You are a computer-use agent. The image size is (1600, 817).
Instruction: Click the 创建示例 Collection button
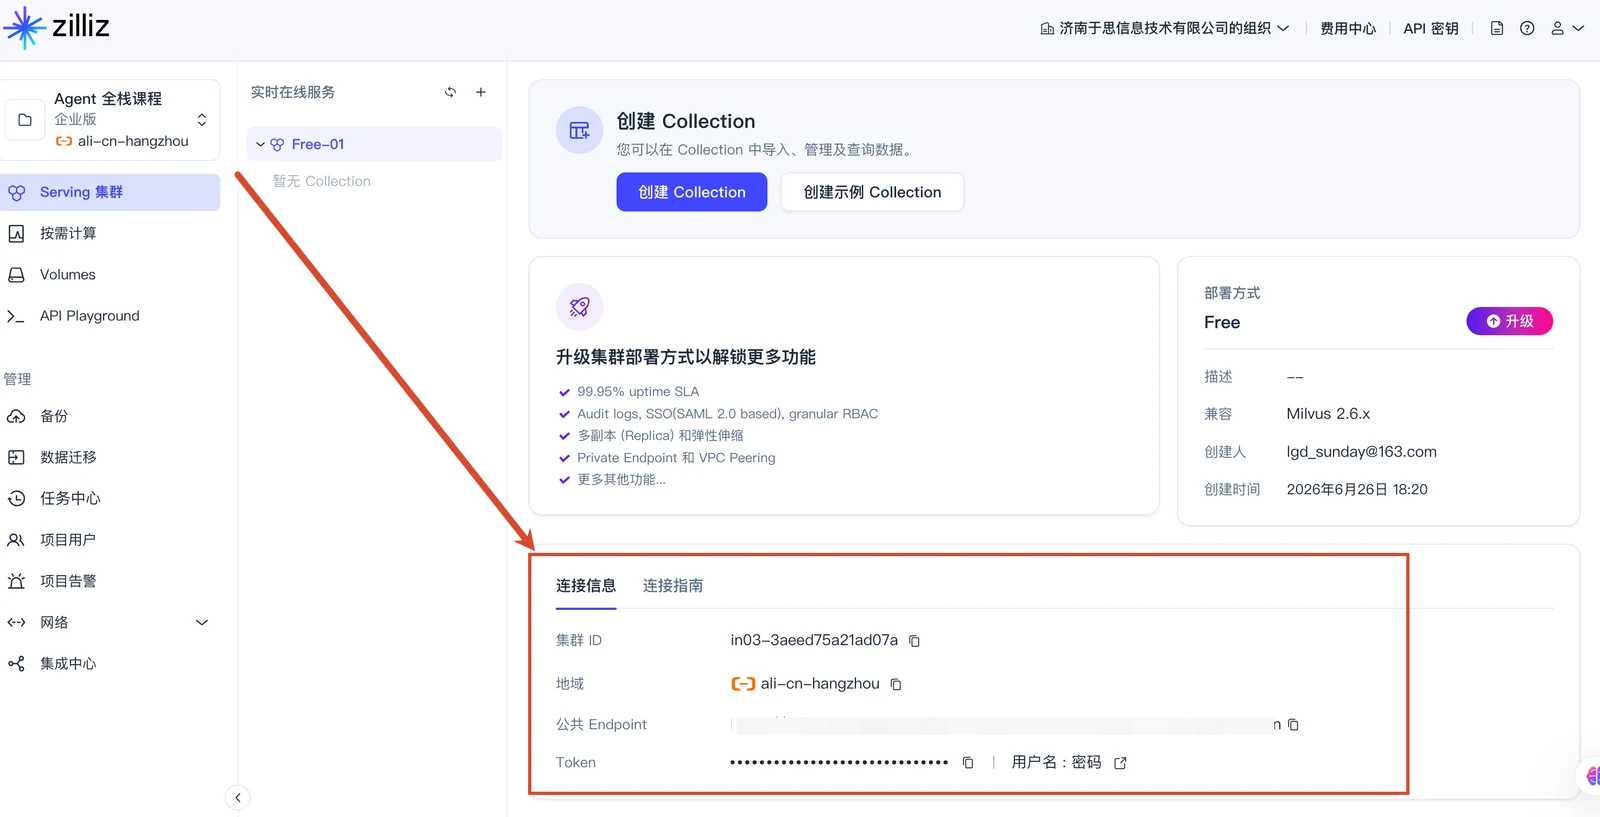tap(872, 192)
